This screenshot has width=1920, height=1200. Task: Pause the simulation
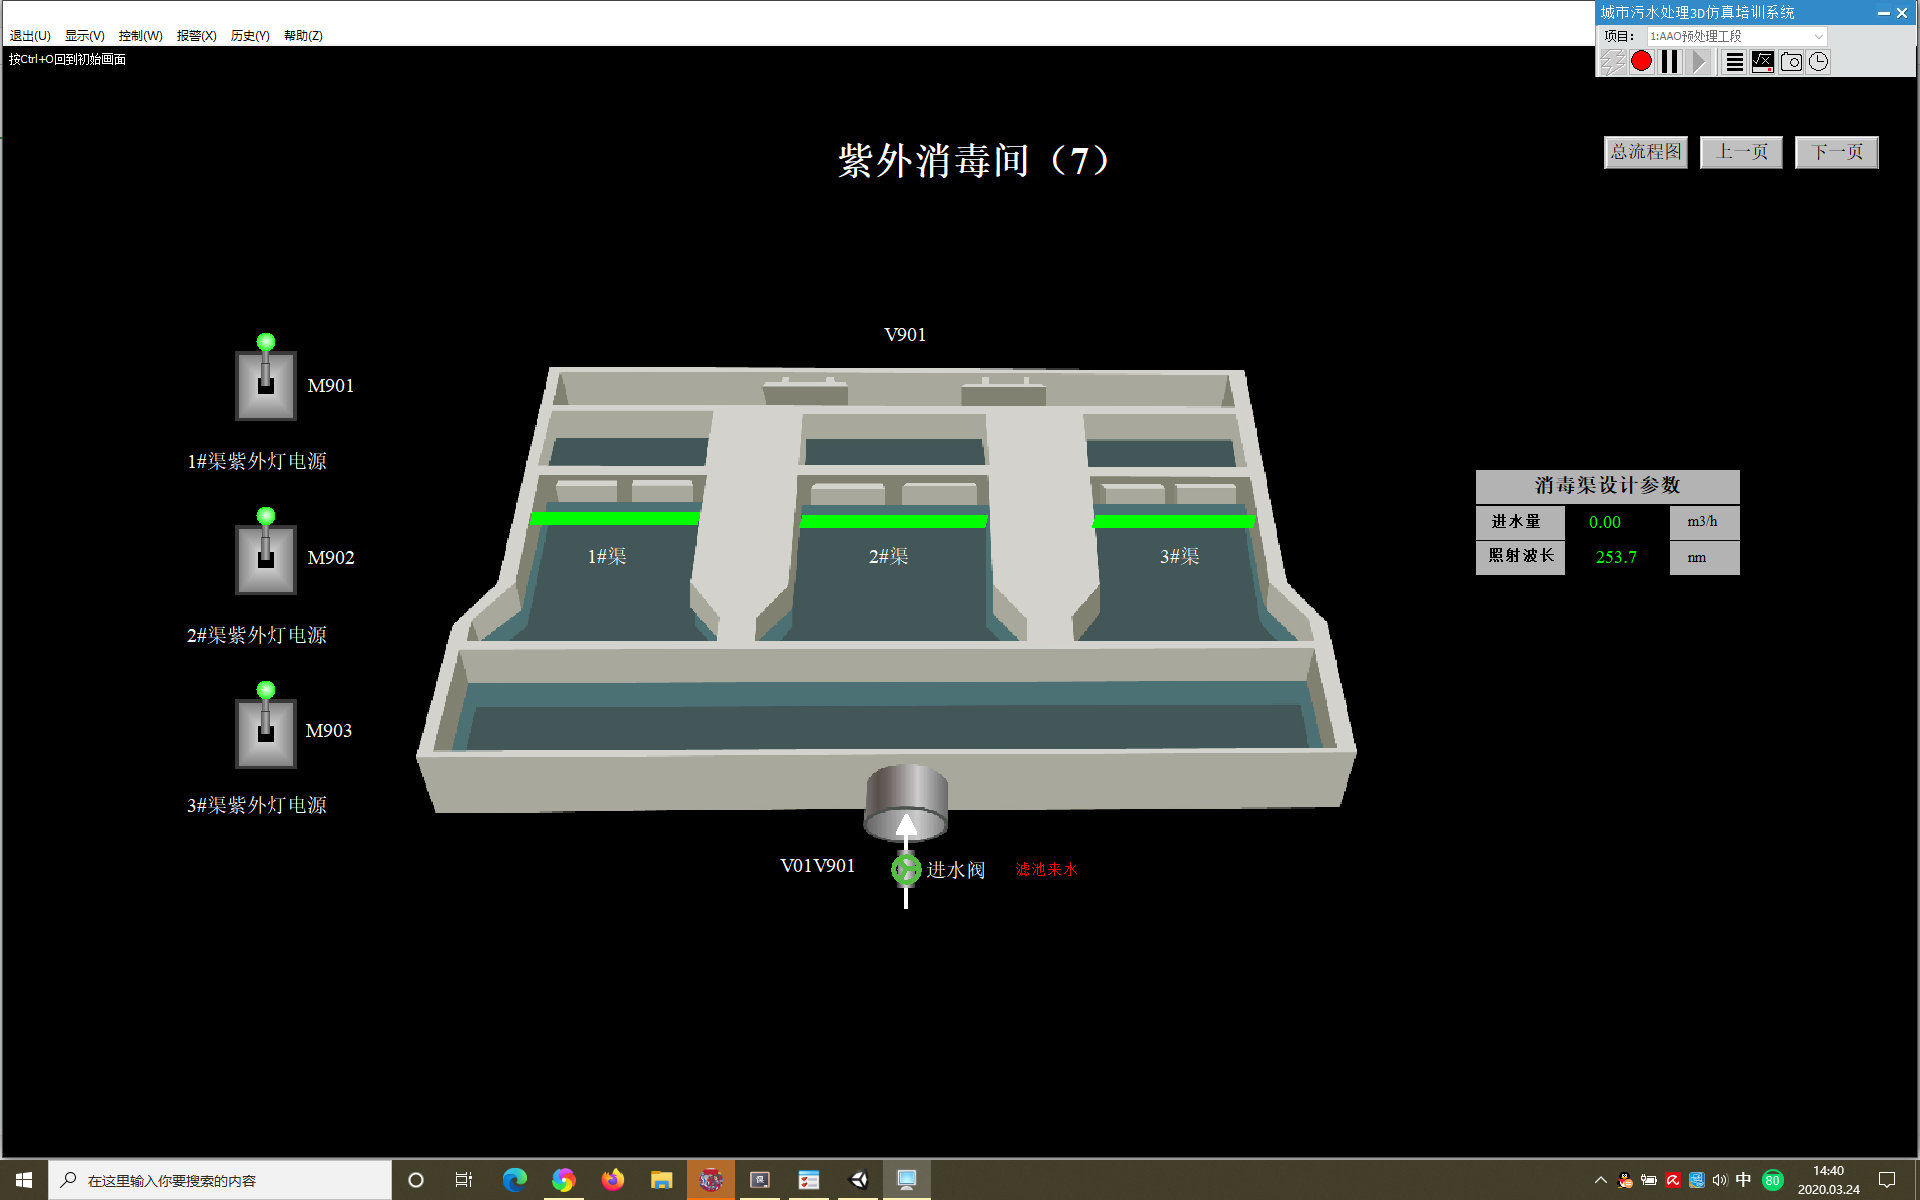1670,62
